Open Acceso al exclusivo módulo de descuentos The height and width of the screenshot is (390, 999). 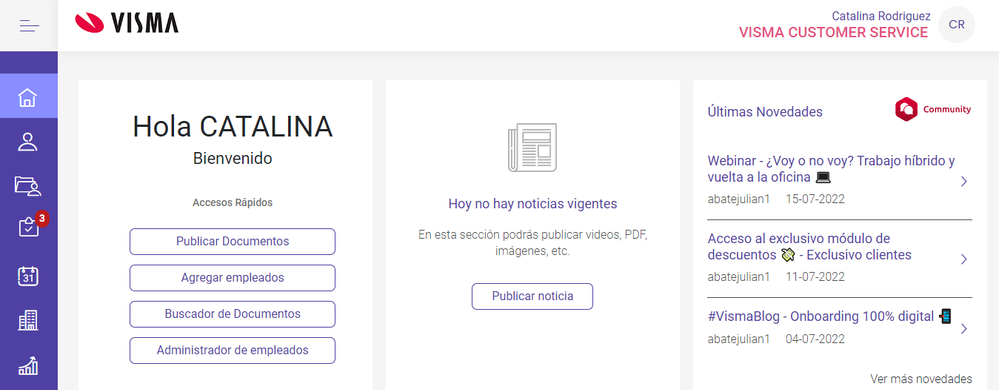point(809,247)
